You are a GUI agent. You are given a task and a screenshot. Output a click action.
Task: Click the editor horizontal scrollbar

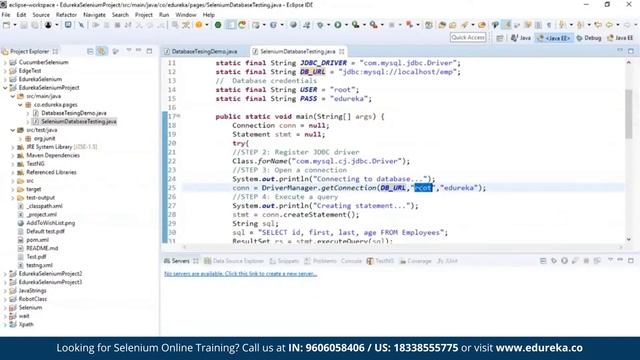pyautogui.click(x=402, y=247)
